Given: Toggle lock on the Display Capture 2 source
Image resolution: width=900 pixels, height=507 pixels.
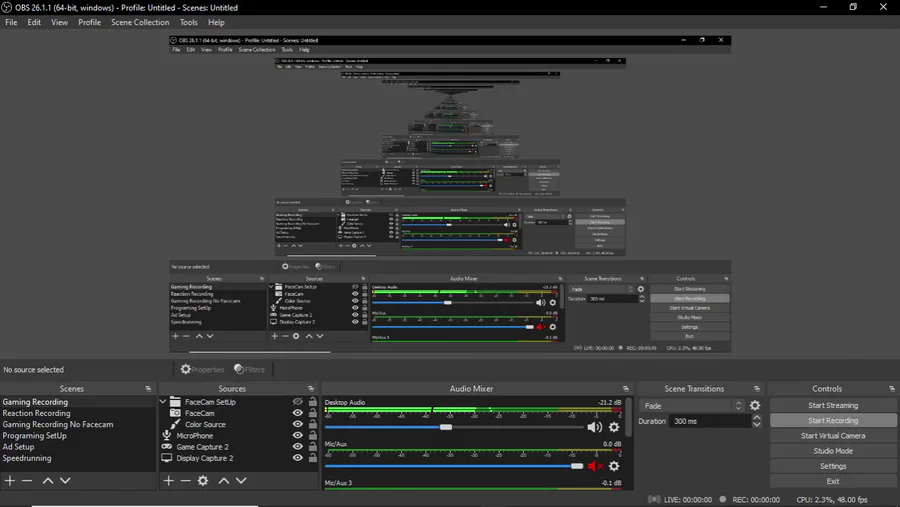Looking at the screenshot, I should (312, 458).
